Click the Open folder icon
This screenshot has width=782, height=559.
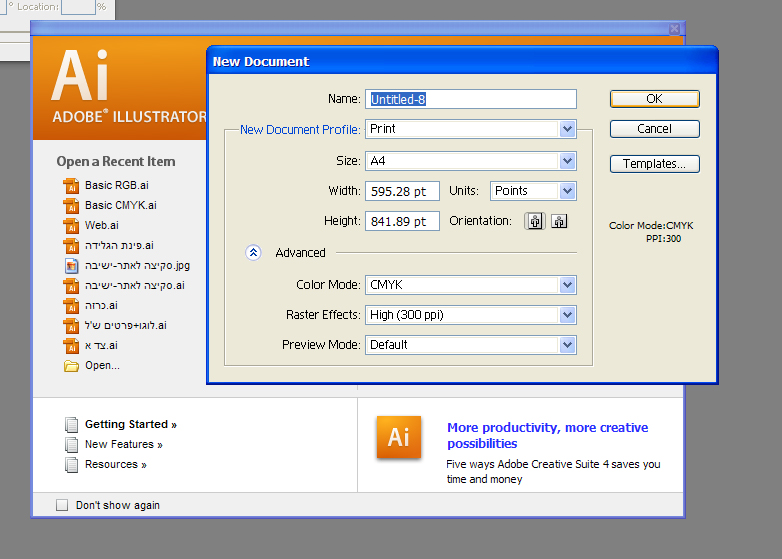pyautogui.click(x=71, y=366)
